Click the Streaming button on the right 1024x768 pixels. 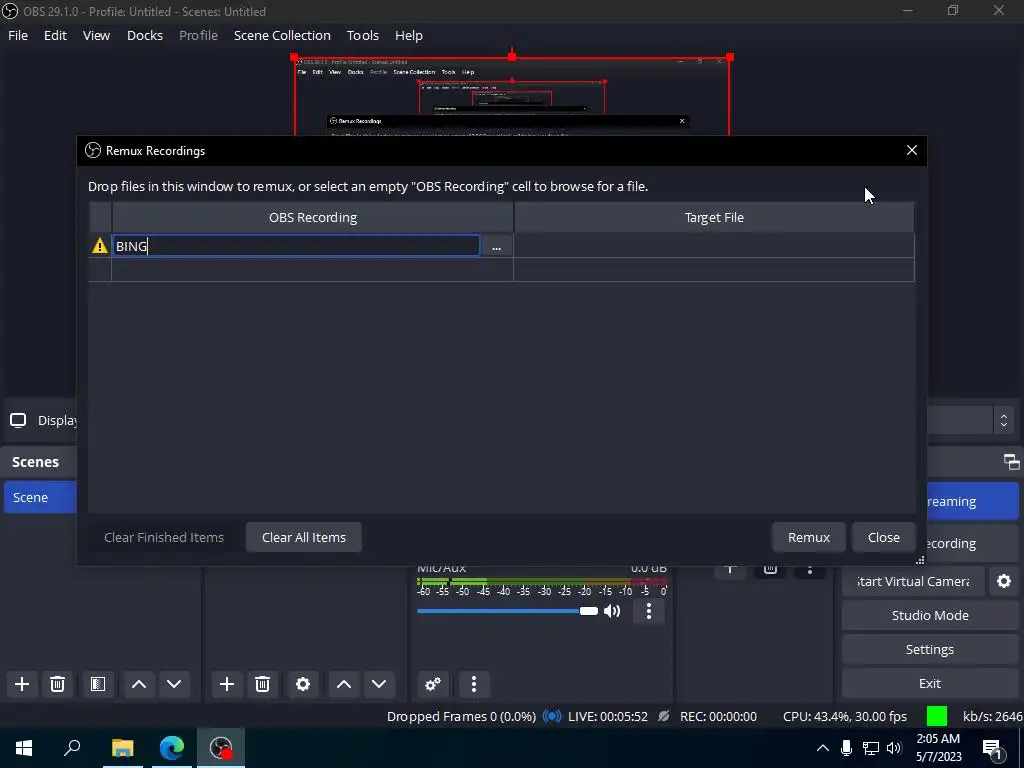pos(973,501)
